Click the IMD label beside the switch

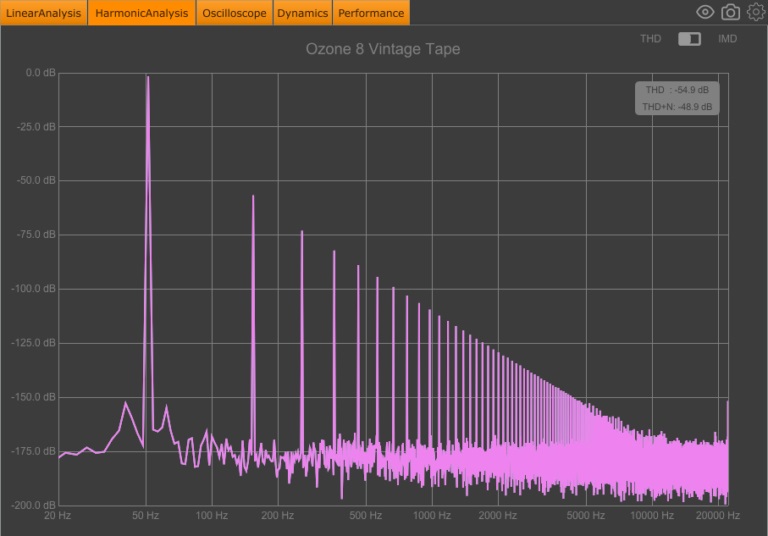tap(727, 39)
